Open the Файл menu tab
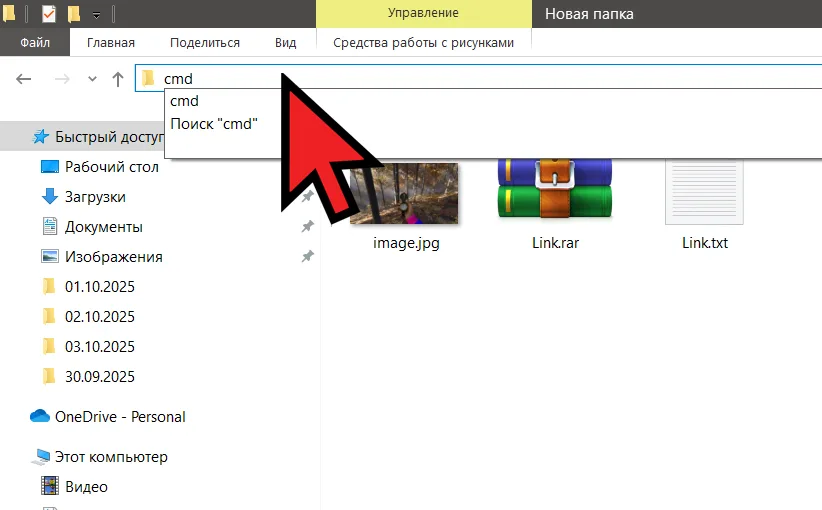822x510 pixels. point(34,43)
